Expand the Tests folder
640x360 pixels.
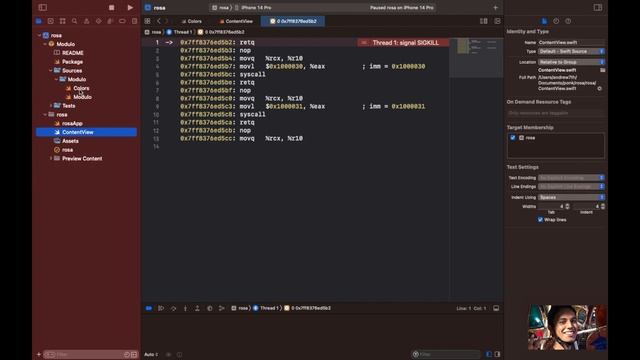click(51, 106)
